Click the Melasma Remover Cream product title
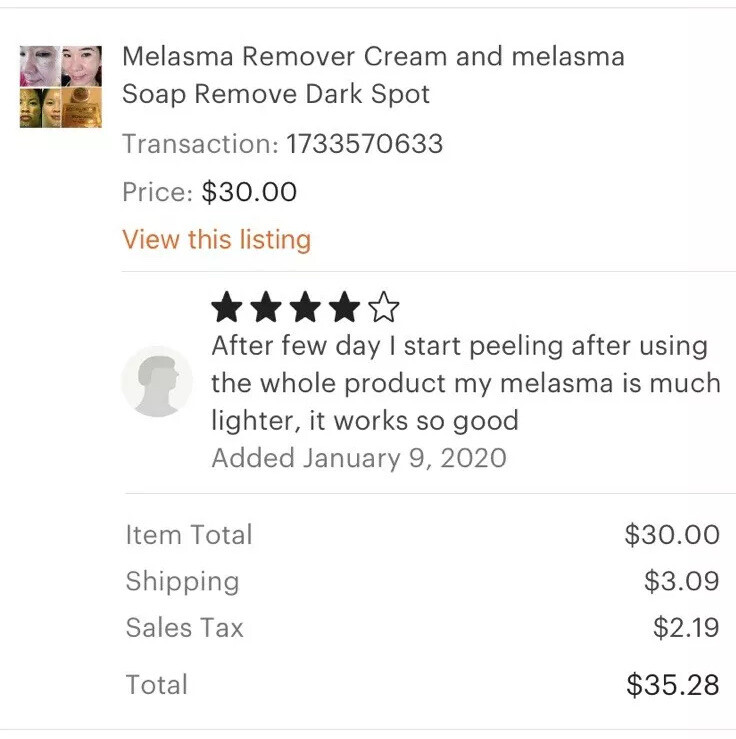The image size is (736, 739). point(373,75)
